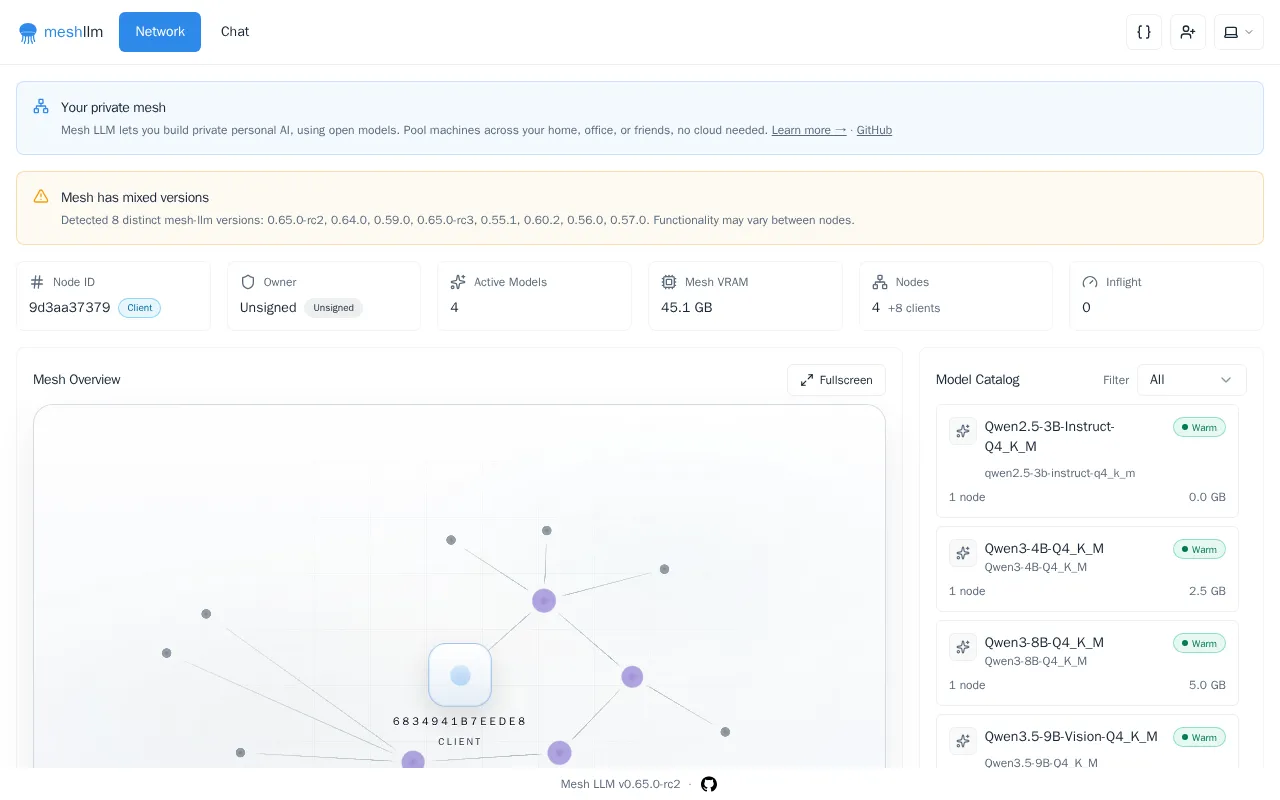The height and width of the screenshot is (800, 1280).
Task: Click the Unsigned owner badge
Action: pyautogui.click(x=333, y=308)
